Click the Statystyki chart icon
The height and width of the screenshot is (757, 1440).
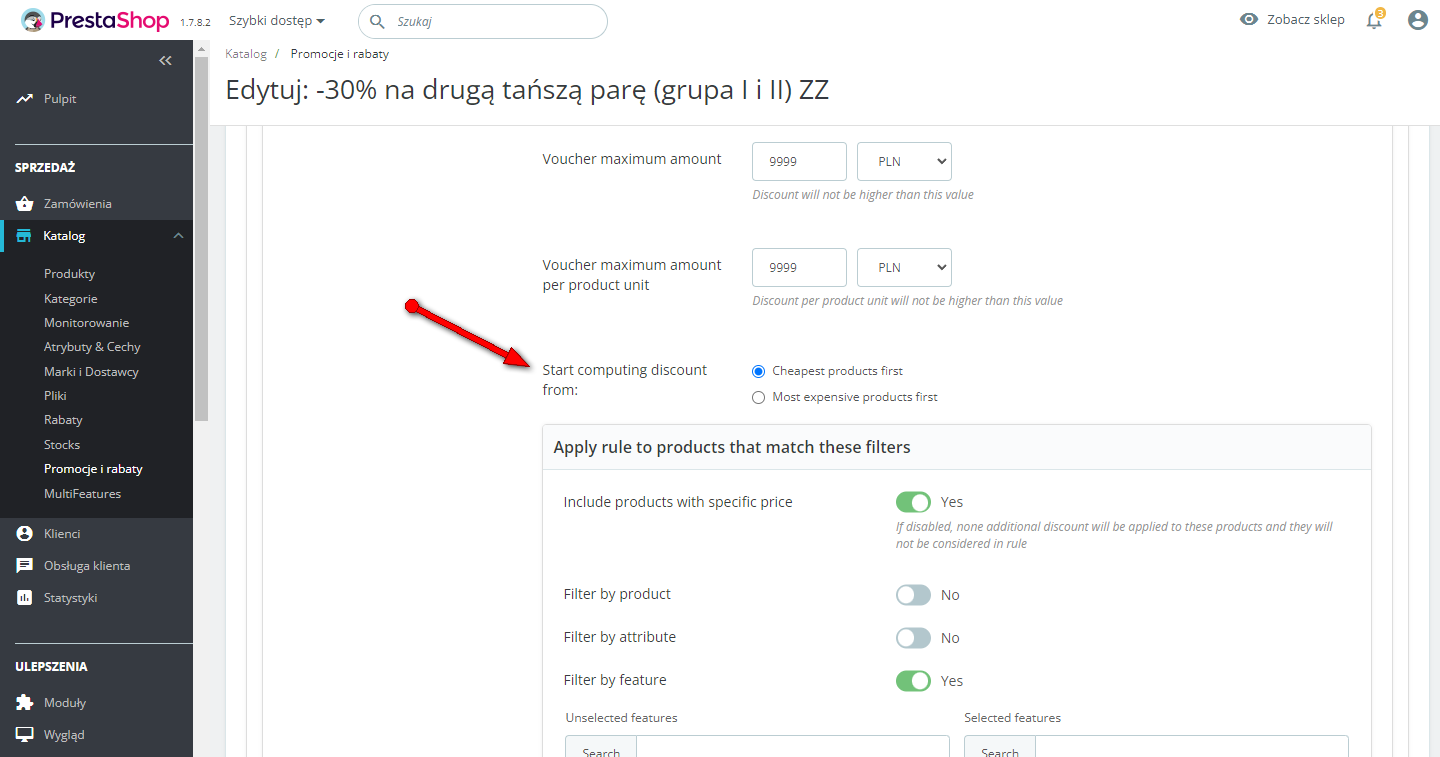25,598
